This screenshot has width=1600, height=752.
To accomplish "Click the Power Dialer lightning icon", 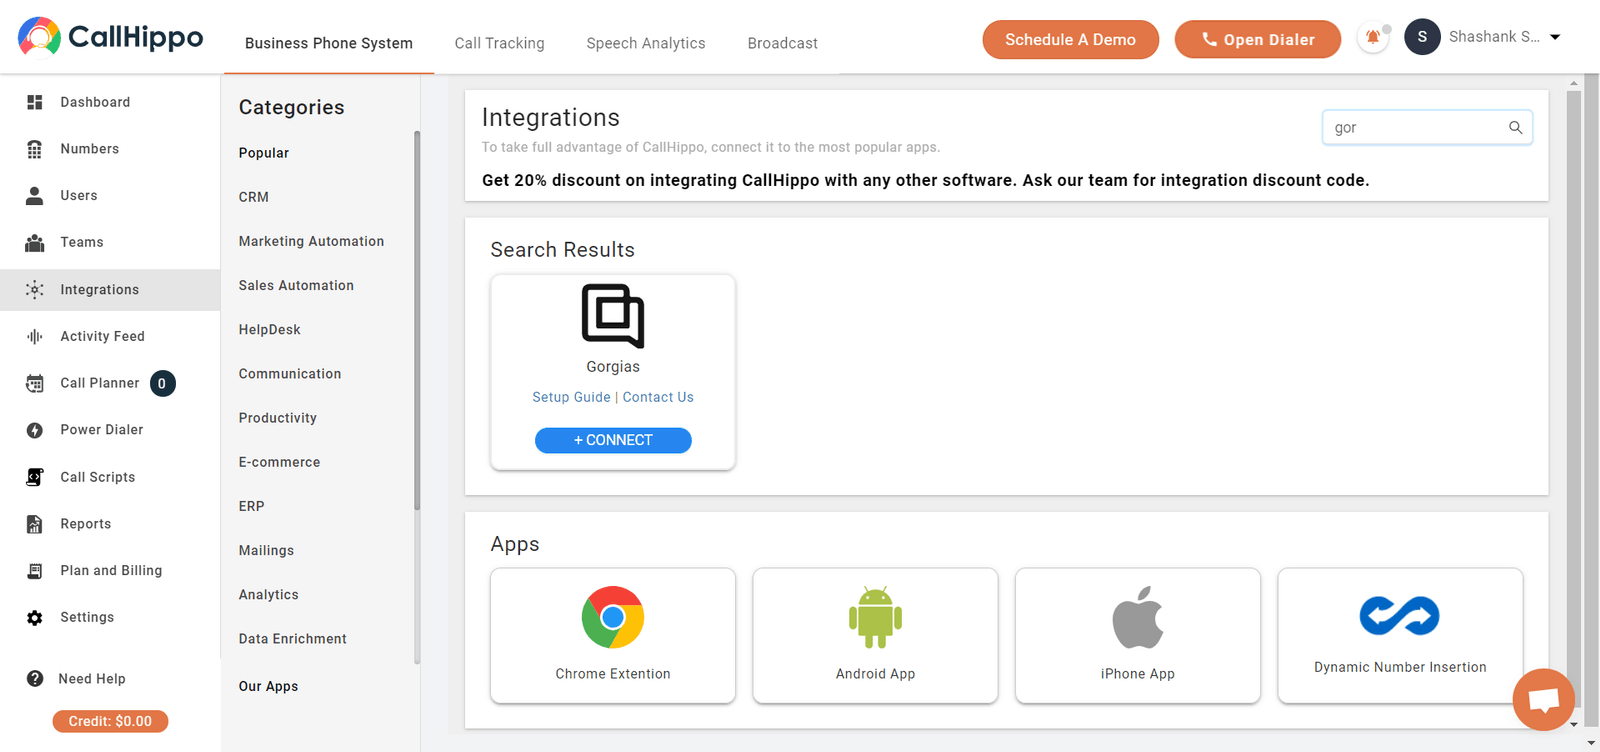I will (x=35, y=430).
